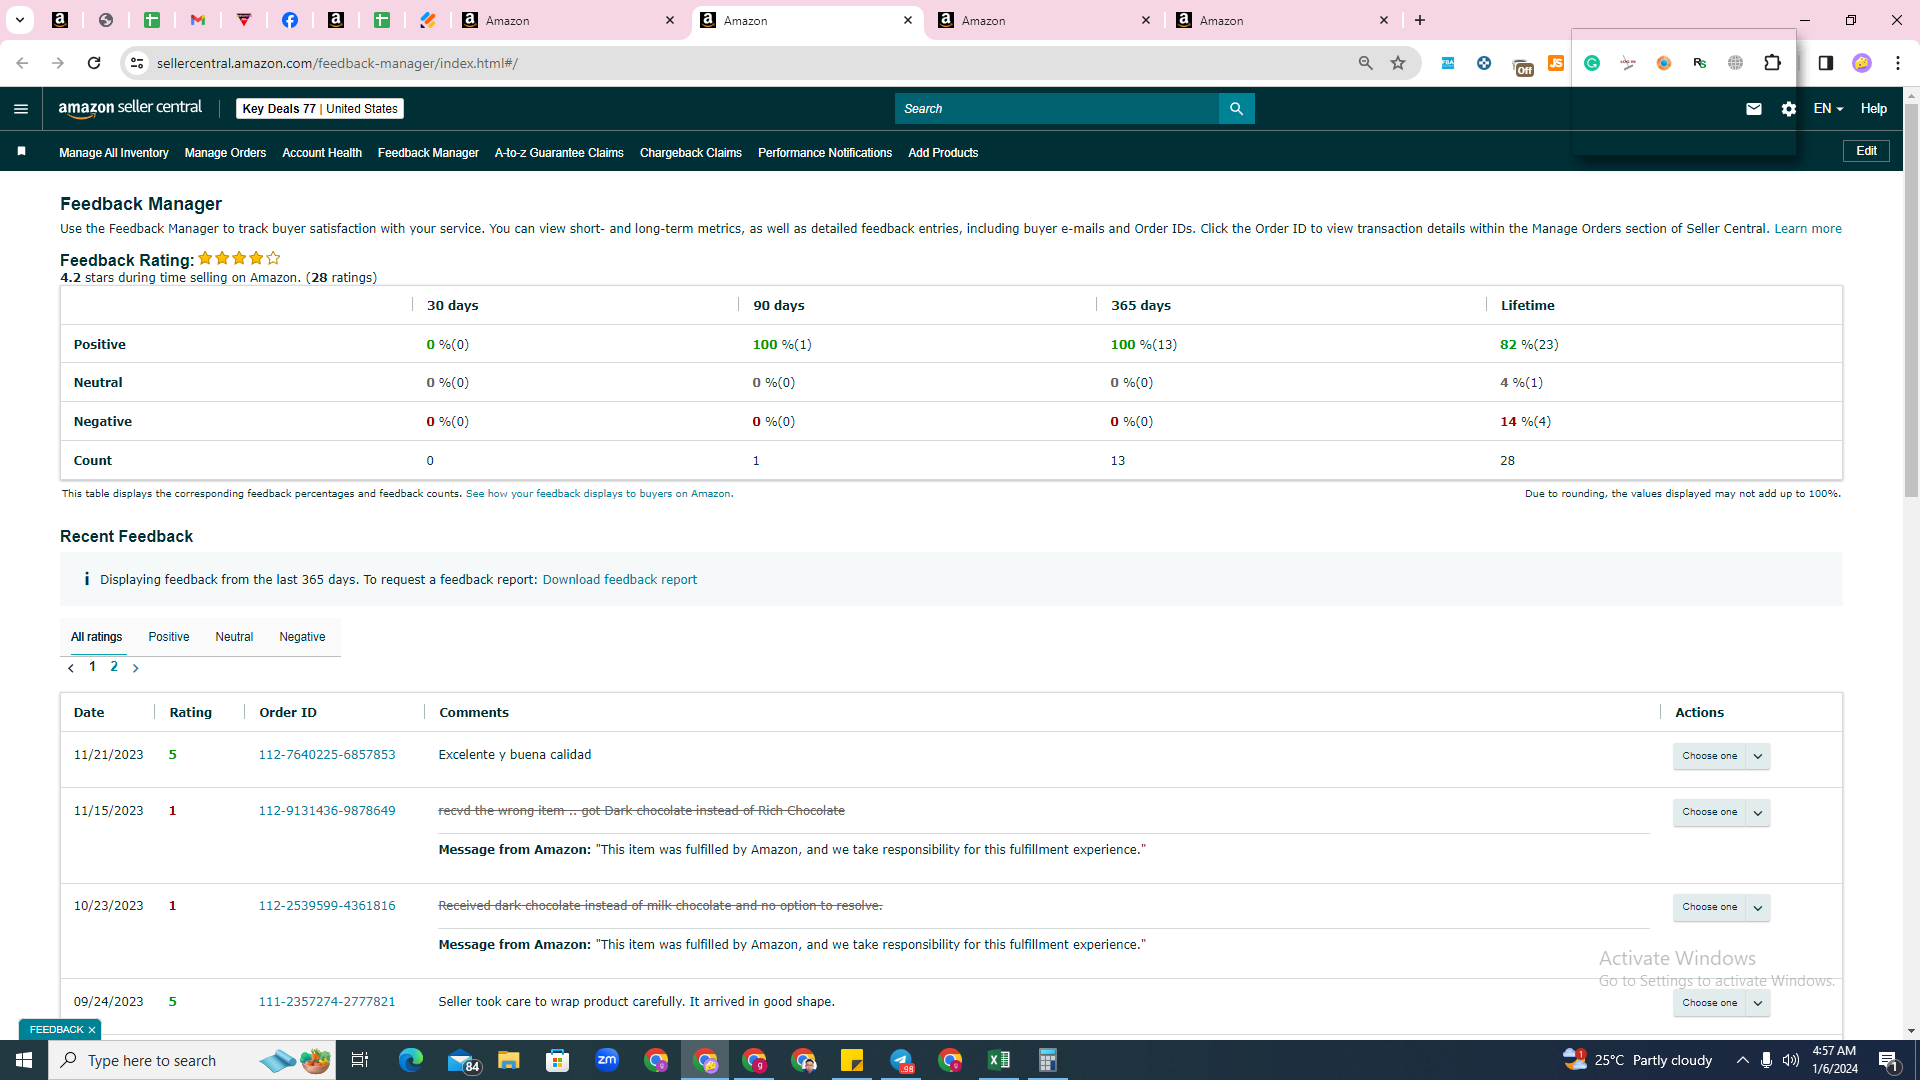Open the settings gear icon

pos(1789,109)
